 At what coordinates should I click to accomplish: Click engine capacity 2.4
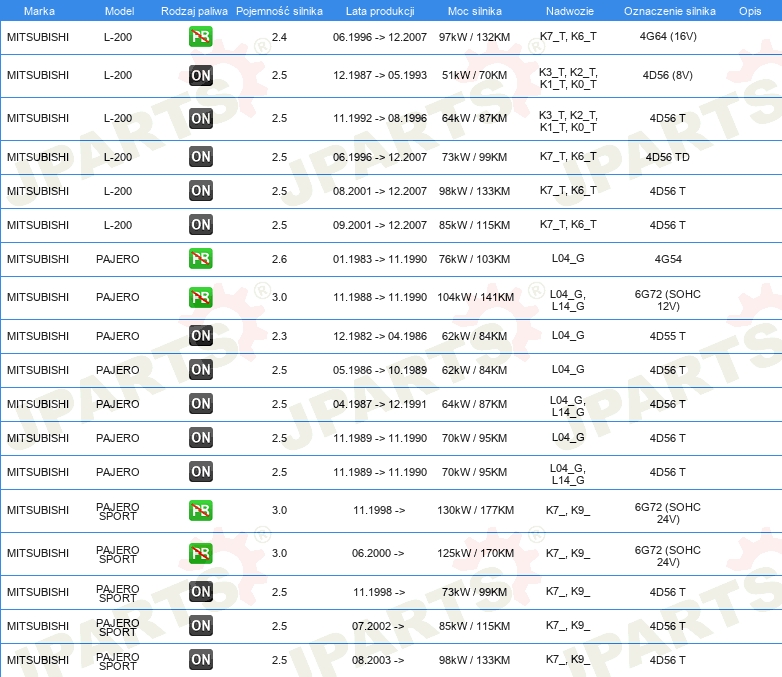click(x=279, y=37)
